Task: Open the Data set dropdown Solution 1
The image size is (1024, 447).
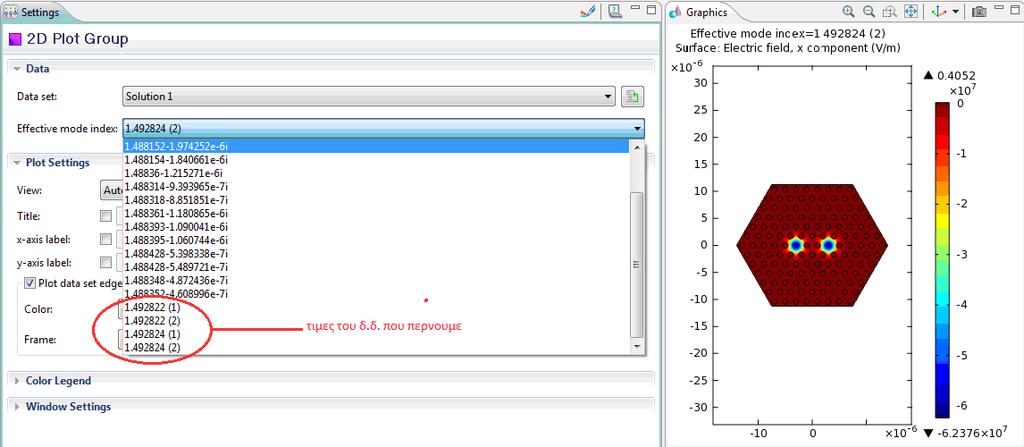Action: point(368,97)
